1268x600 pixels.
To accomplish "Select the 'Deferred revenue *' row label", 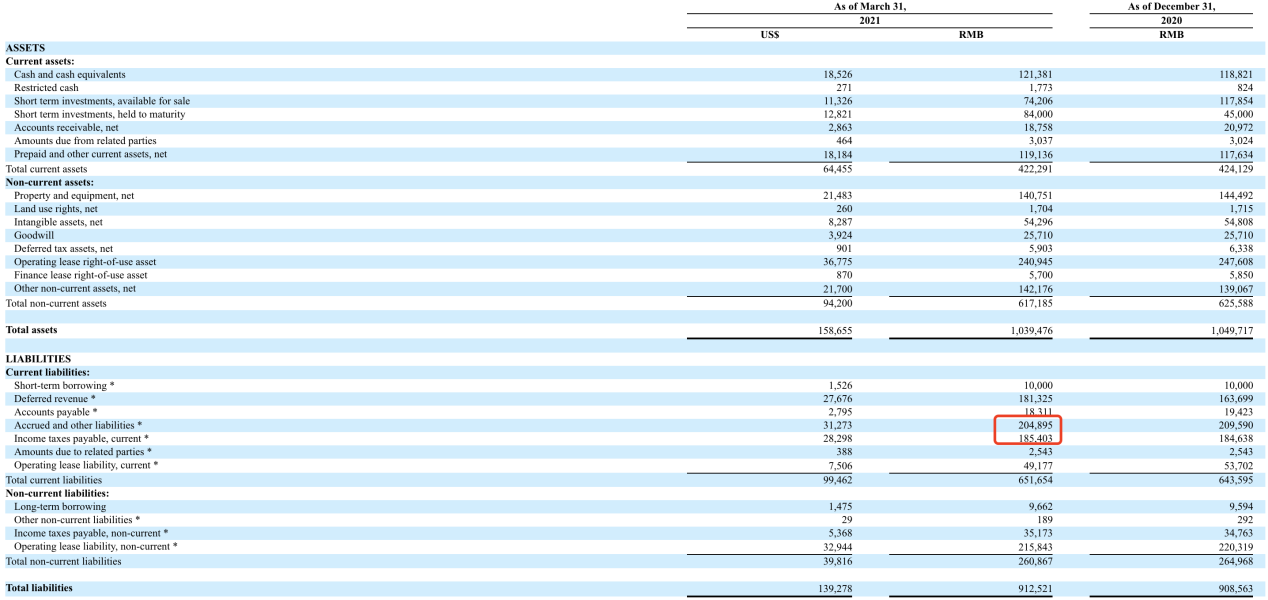I will point(55,399).
